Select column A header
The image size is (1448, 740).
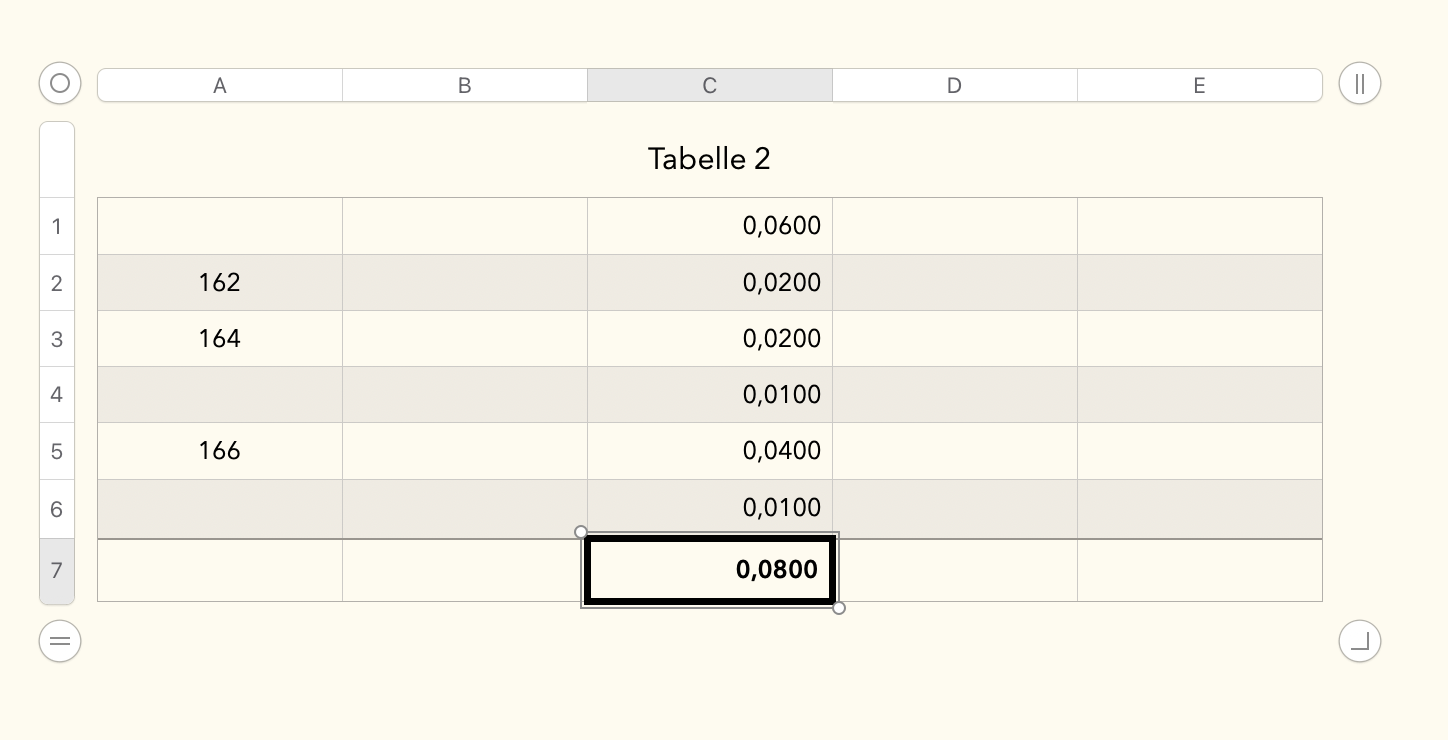pos(220,86)
